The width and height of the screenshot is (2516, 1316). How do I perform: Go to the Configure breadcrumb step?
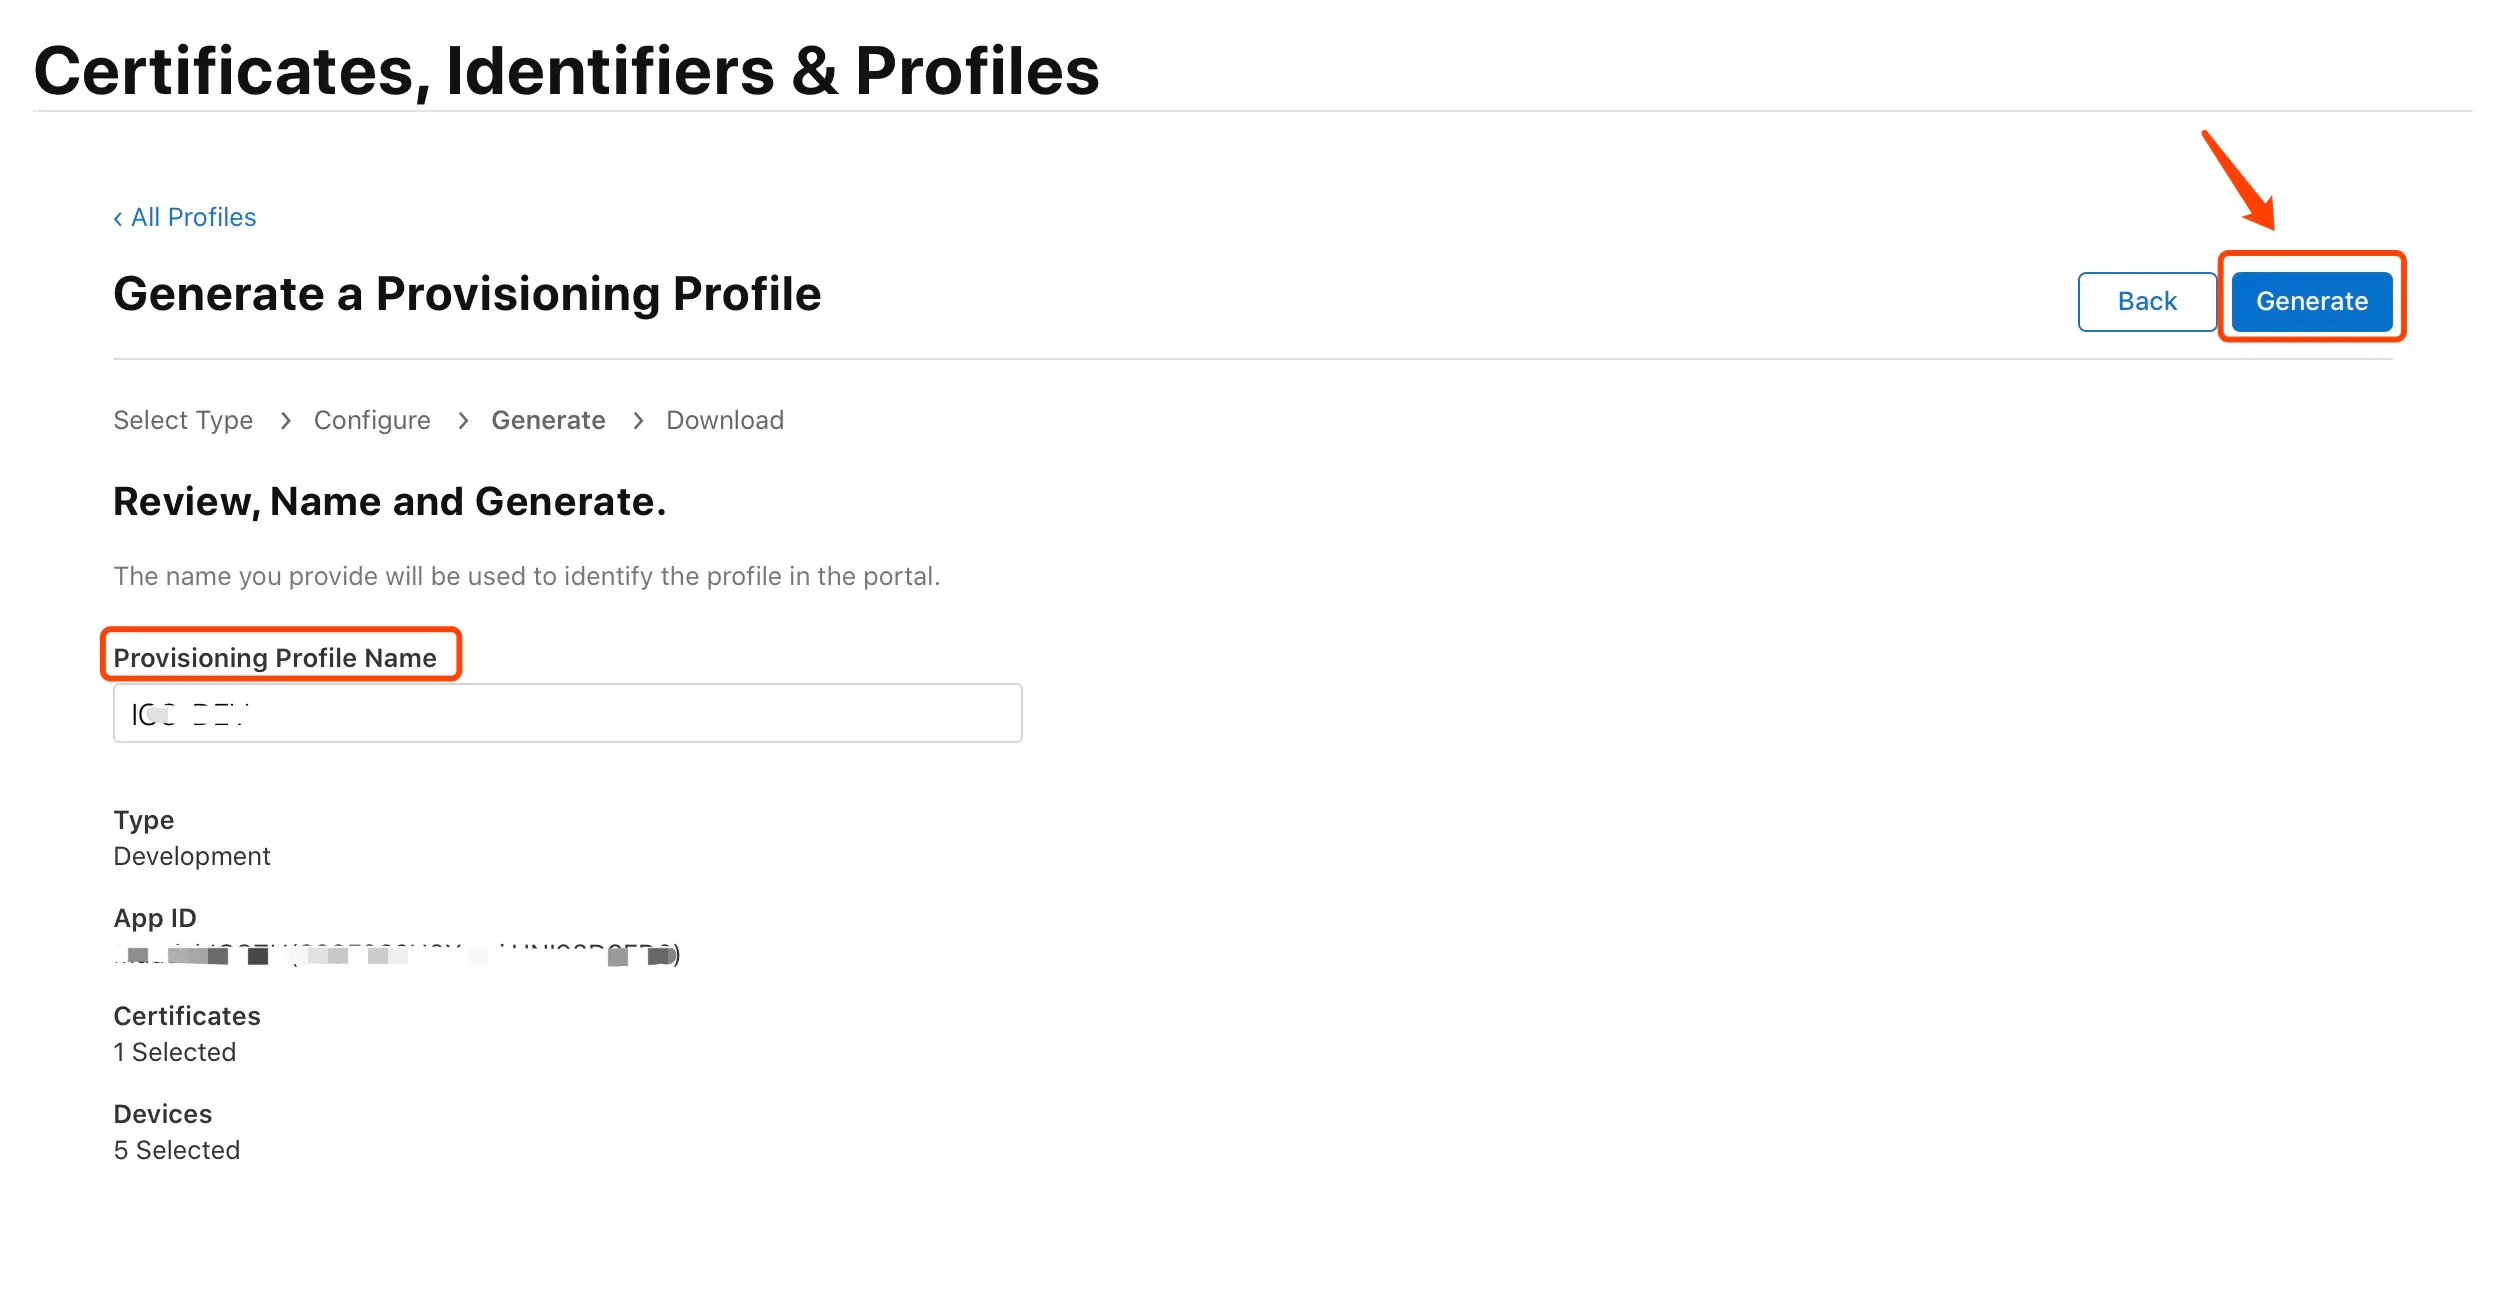click(x=372, y=421)
